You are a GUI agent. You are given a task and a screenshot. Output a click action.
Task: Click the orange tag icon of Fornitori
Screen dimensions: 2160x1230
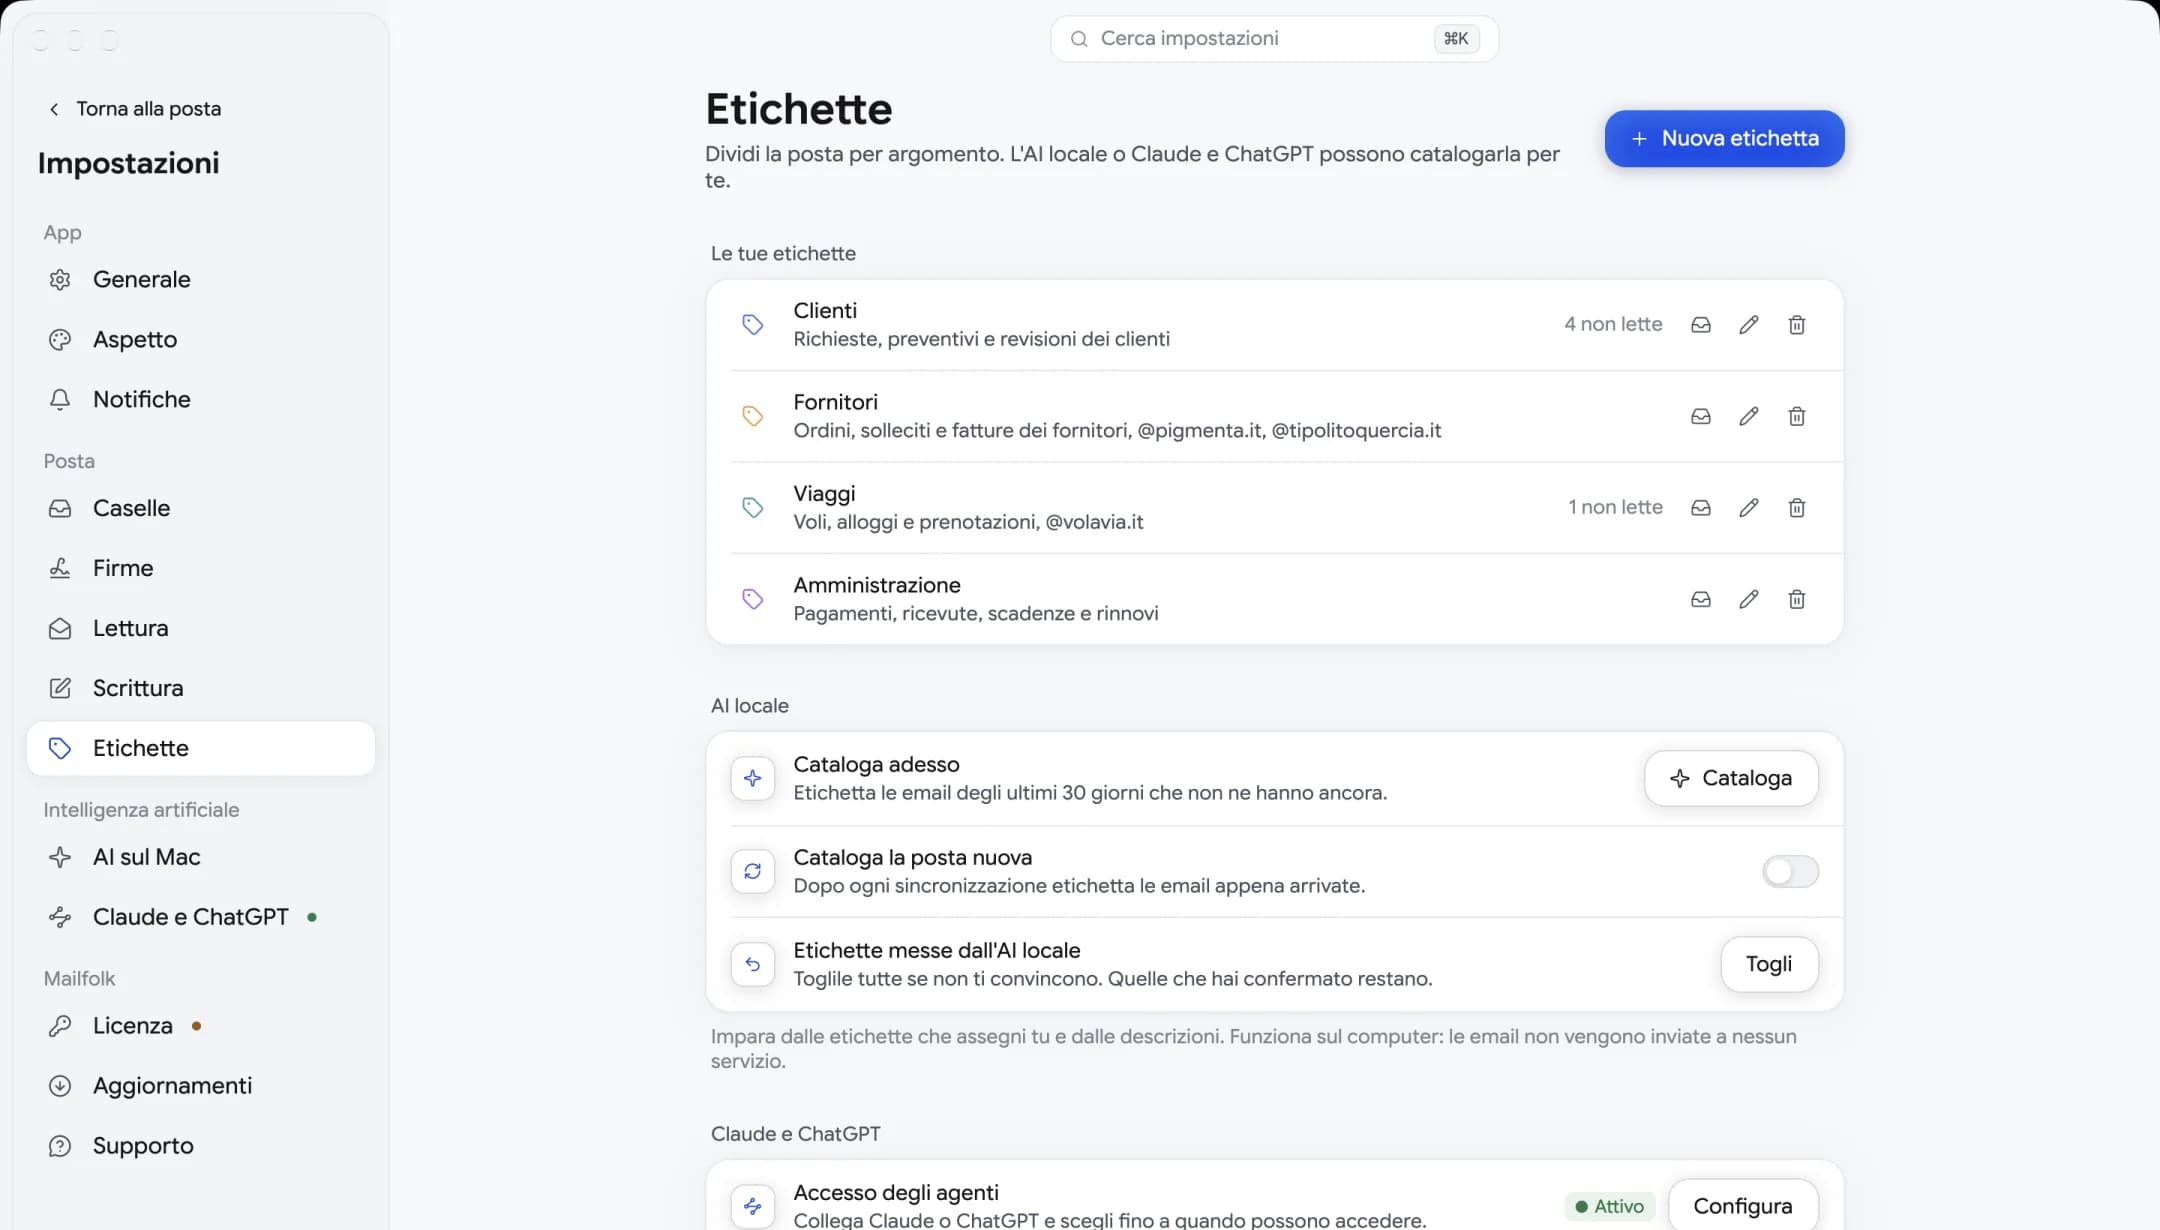[x=753, y=416]
